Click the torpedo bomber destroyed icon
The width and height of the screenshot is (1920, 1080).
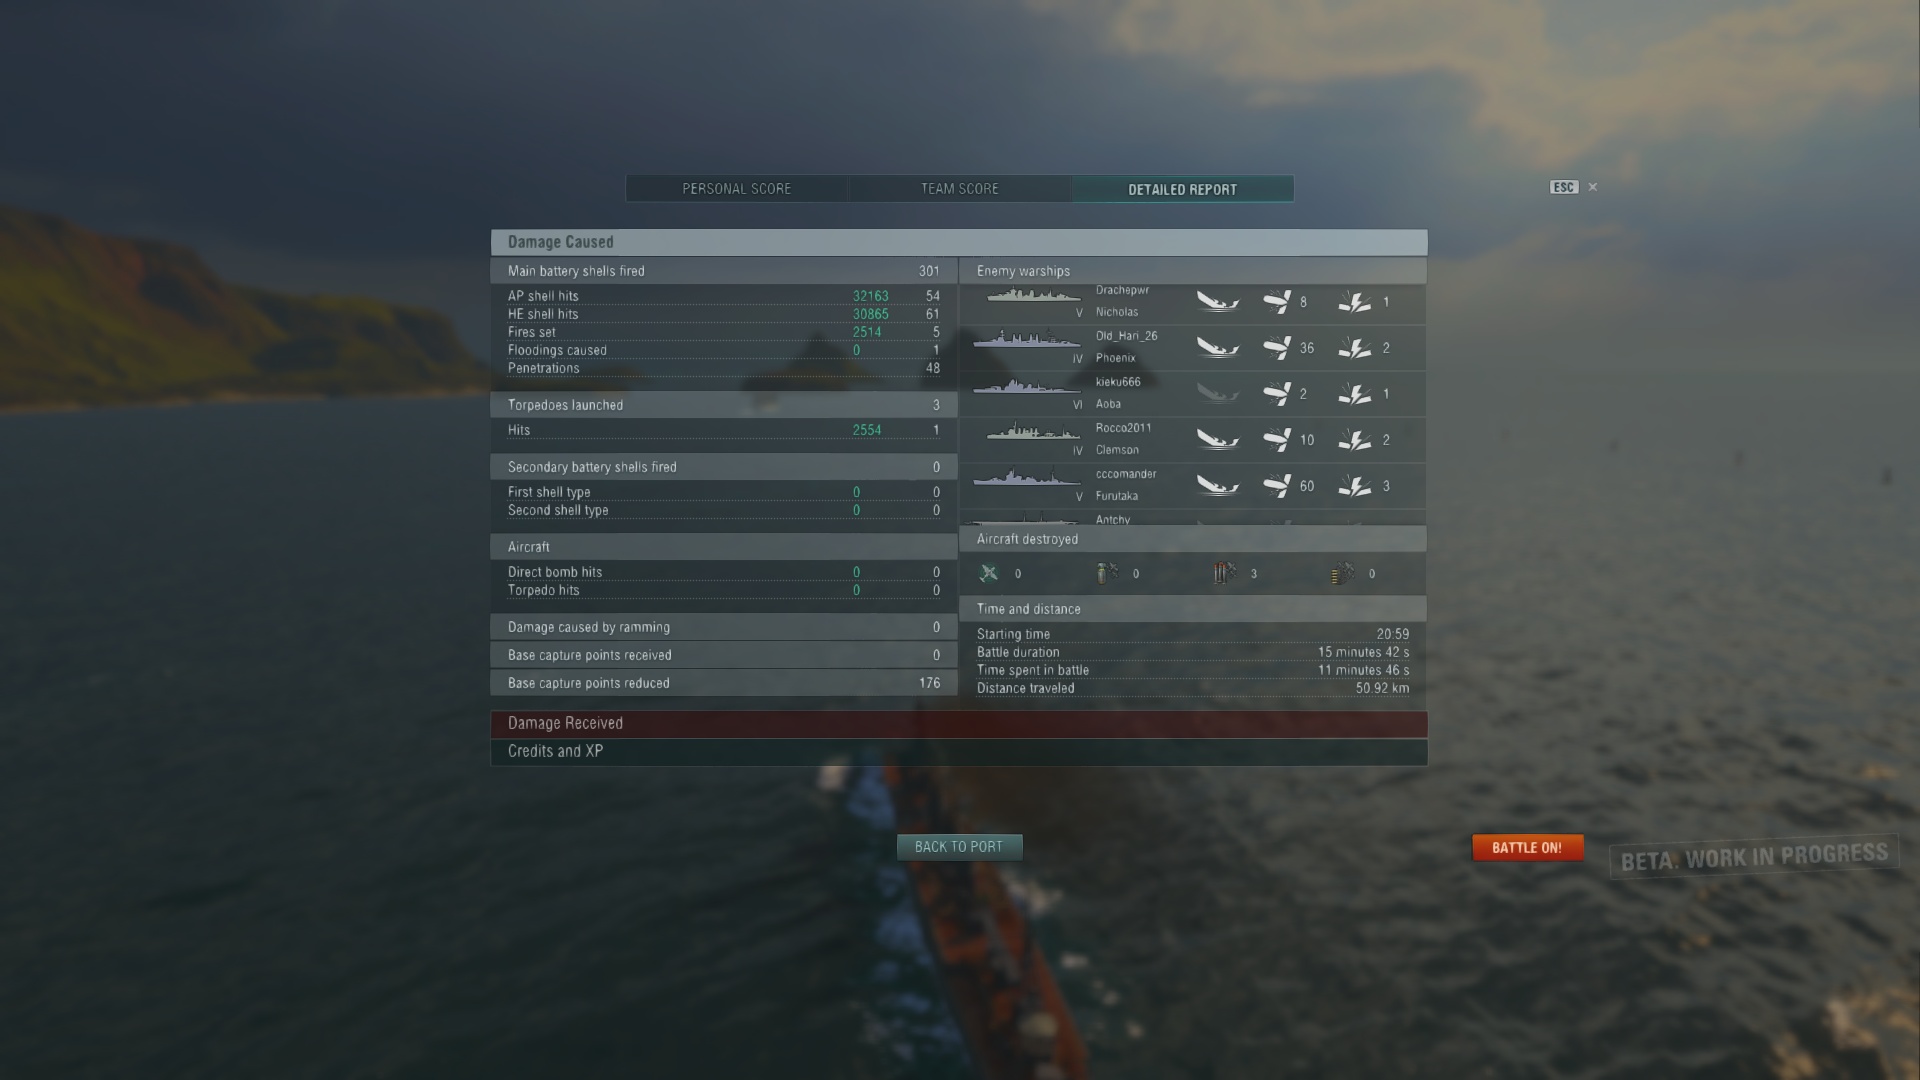point(1225,573)
